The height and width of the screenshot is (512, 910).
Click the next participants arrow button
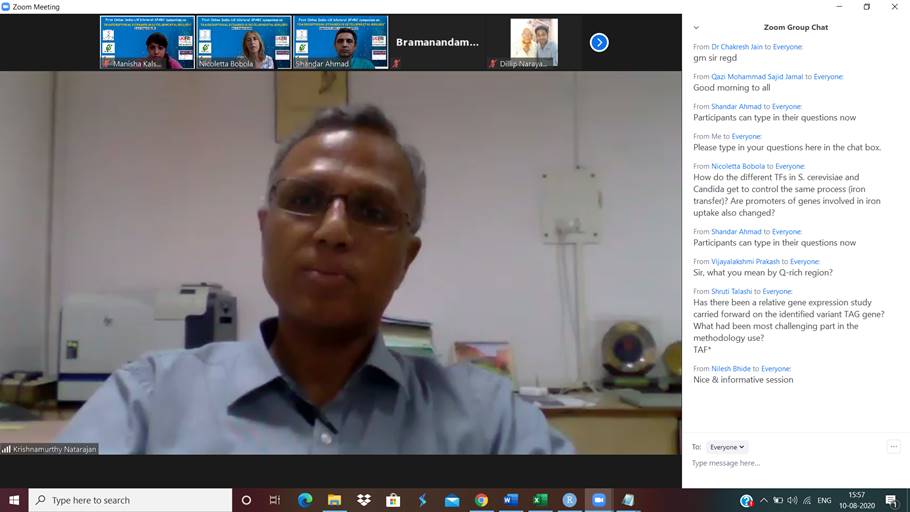[x=599, y=42]
